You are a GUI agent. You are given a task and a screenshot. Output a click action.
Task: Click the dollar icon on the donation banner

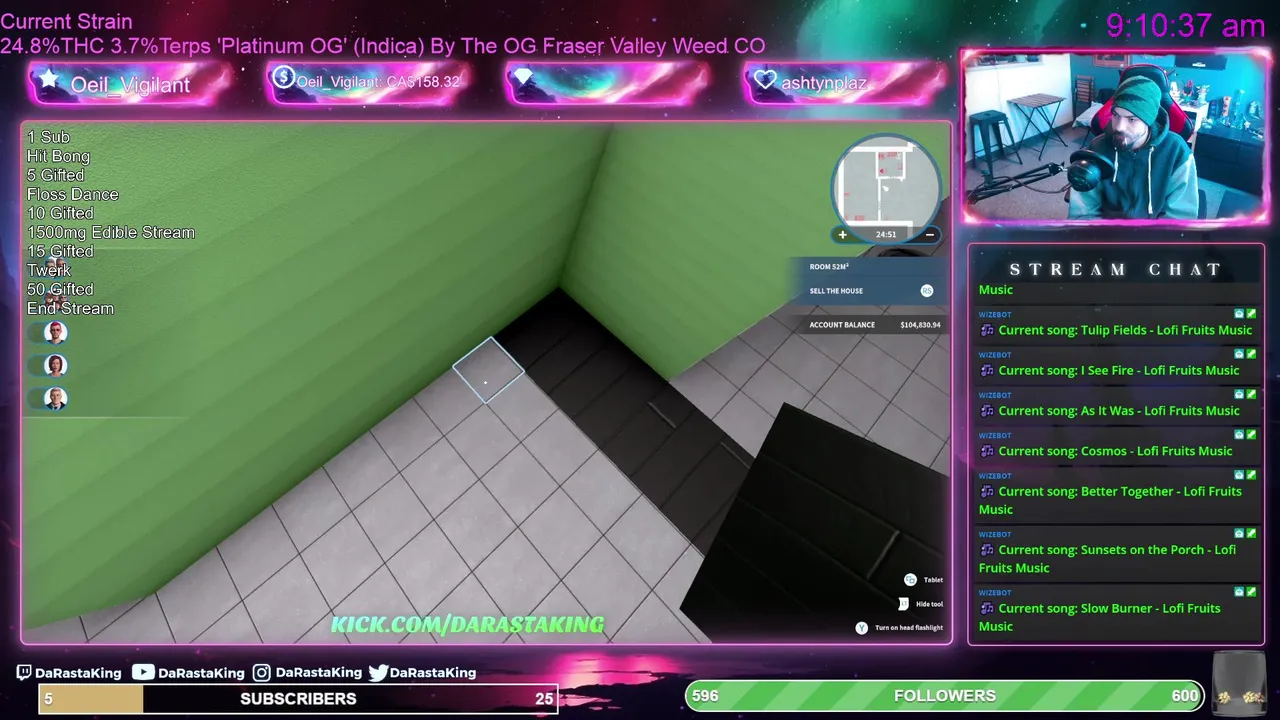coord(284,77)
